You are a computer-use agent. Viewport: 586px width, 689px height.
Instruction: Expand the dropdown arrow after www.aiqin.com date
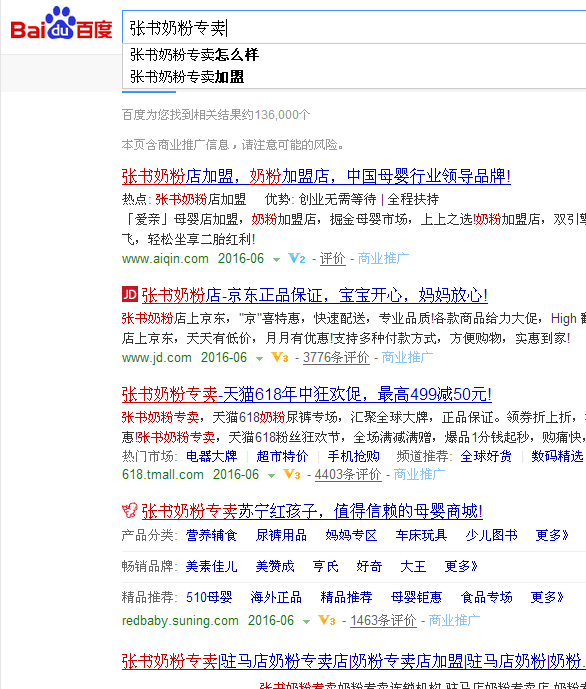276,260
